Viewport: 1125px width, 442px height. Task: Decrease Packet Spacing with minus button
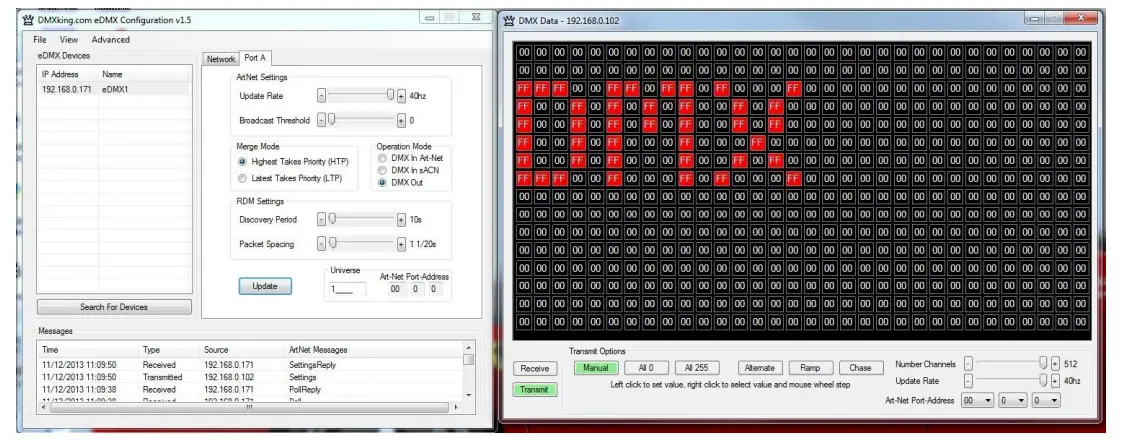(321, 245)
